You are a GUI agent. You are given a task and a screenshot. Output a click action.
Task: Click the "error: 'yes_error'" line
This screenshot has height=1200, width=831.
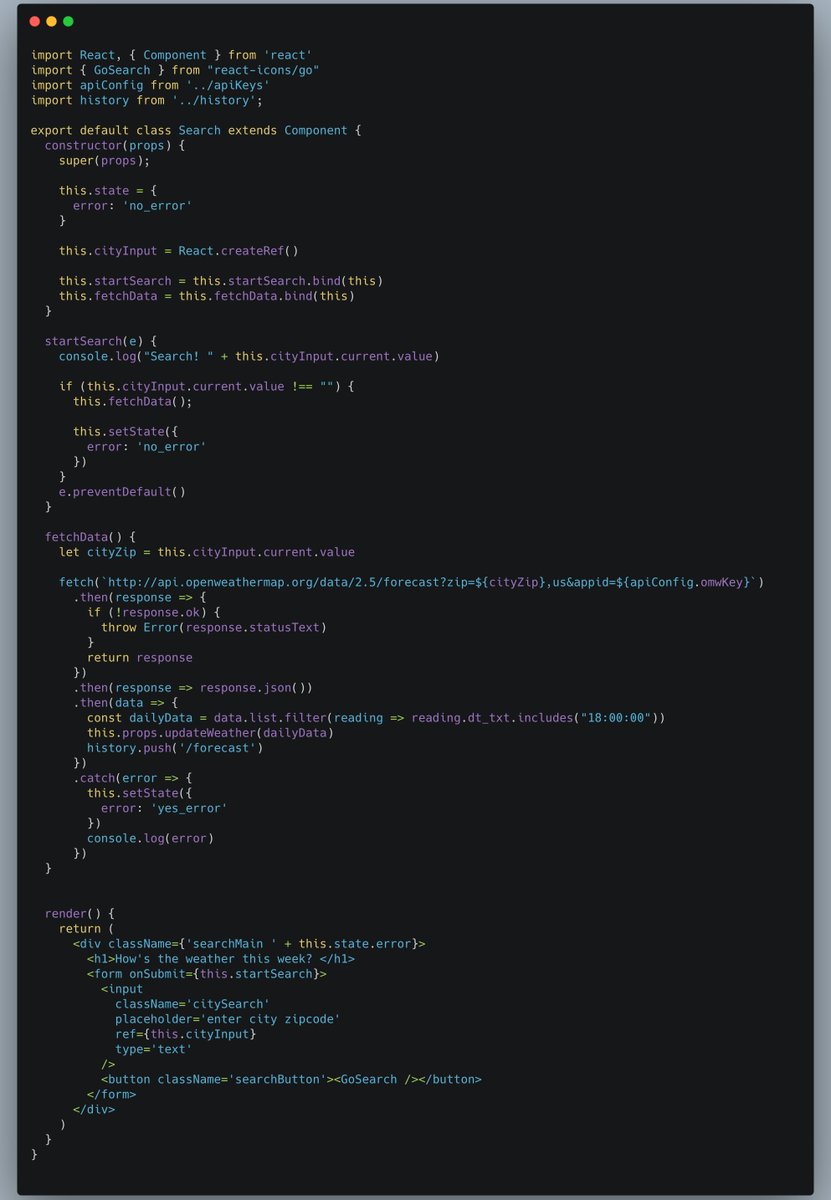click(164, 808)
